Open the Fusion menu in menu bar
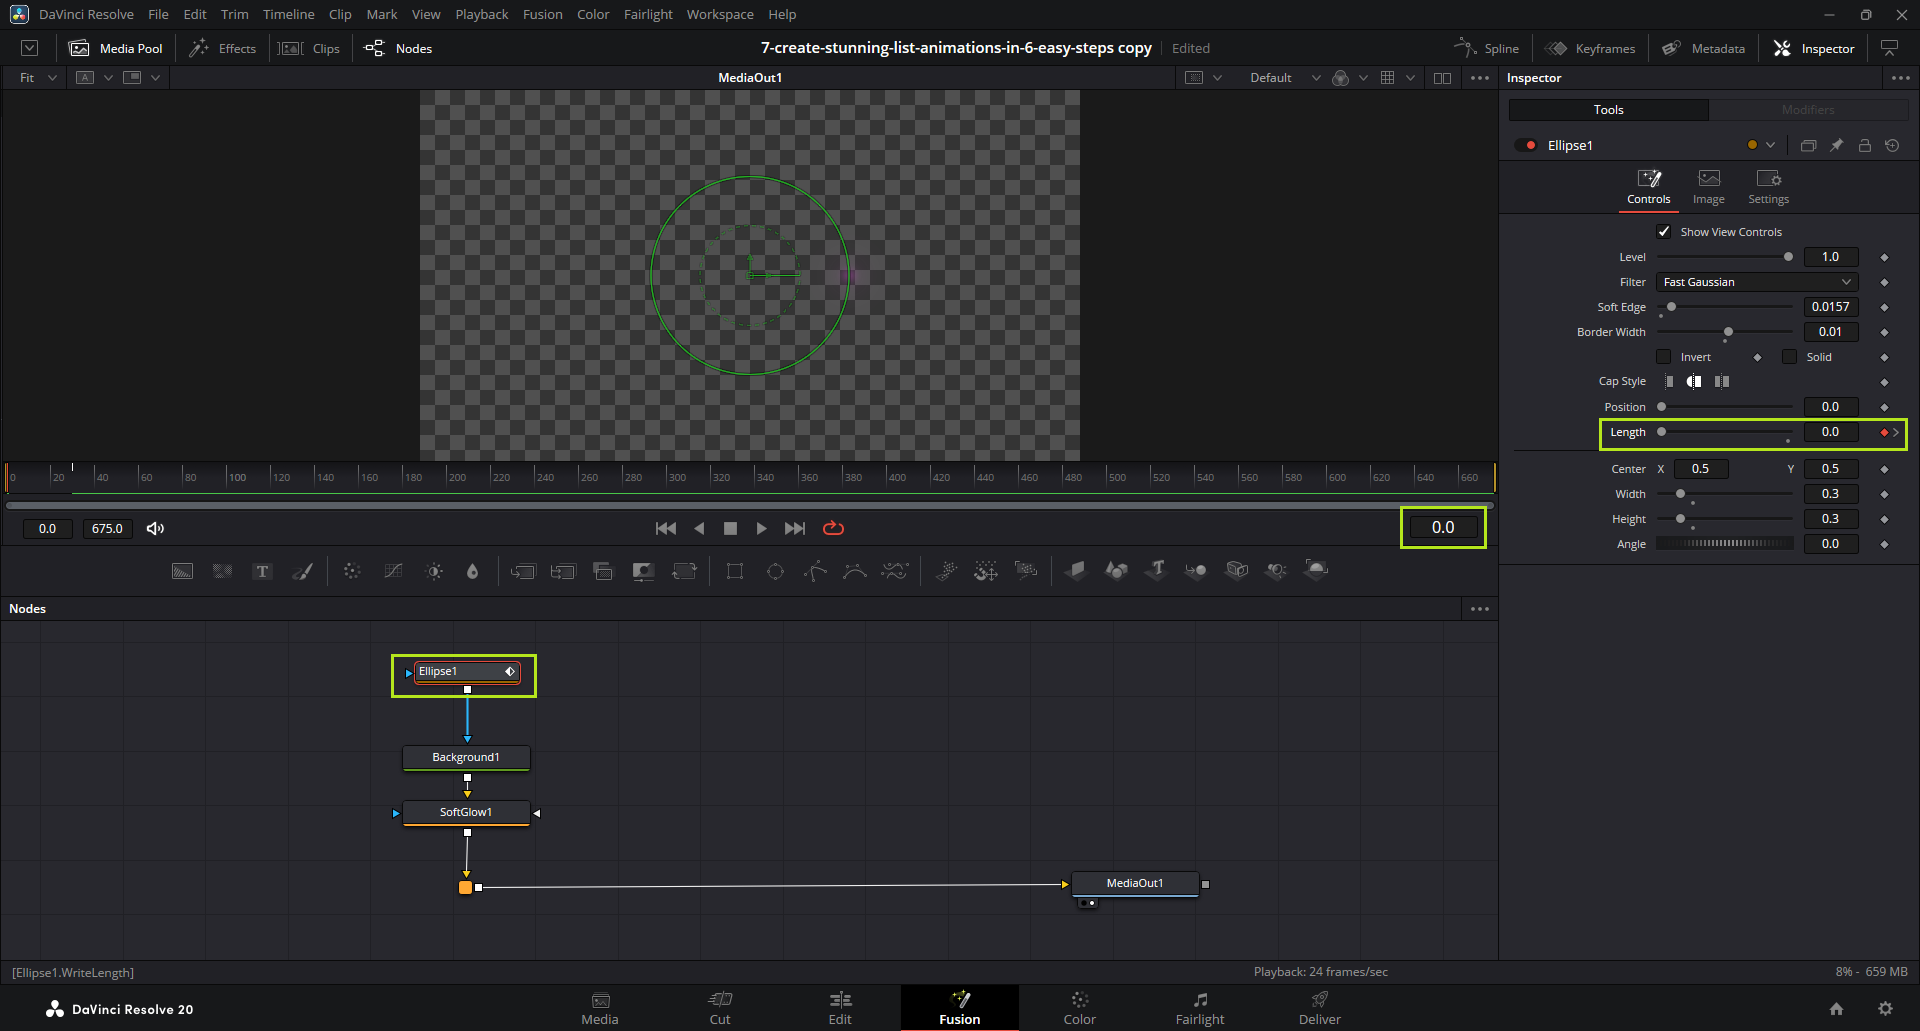The width and height of the screenshot is (1920, 1031). pyautogui.click(x=542, y=15)
